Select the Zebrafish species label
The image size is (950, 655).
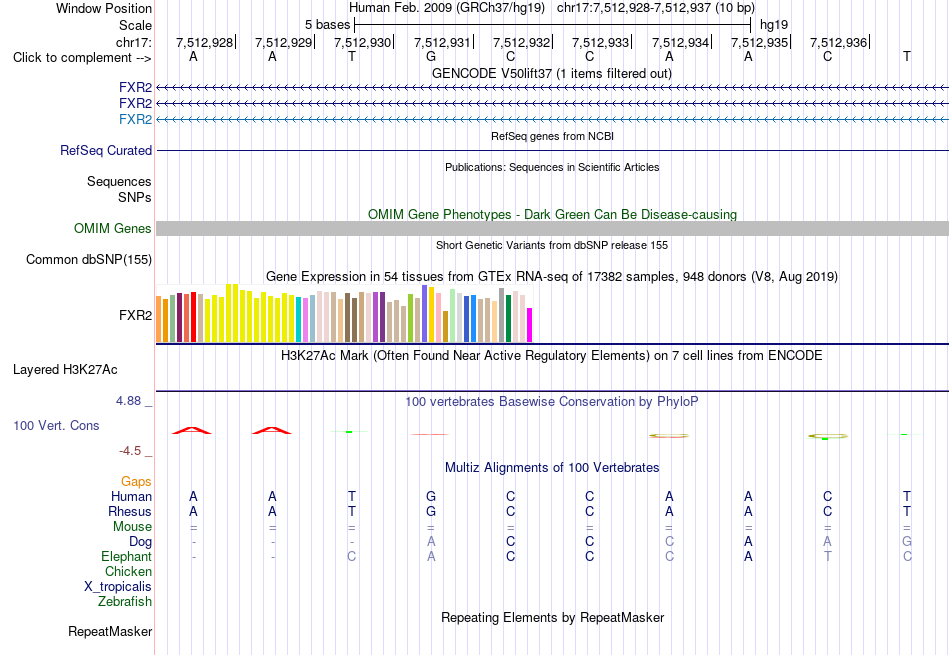pos(125,602)
